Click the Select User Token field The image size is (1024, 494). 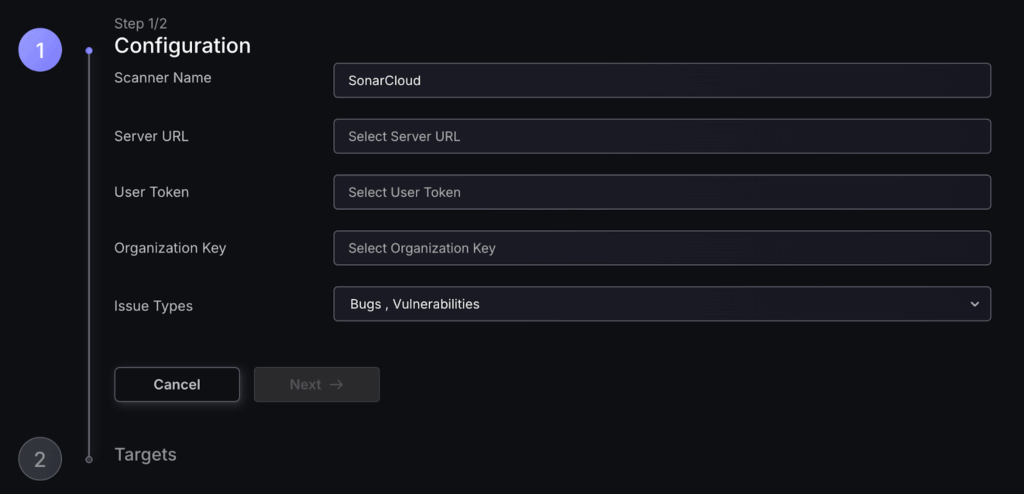point(661,192)
